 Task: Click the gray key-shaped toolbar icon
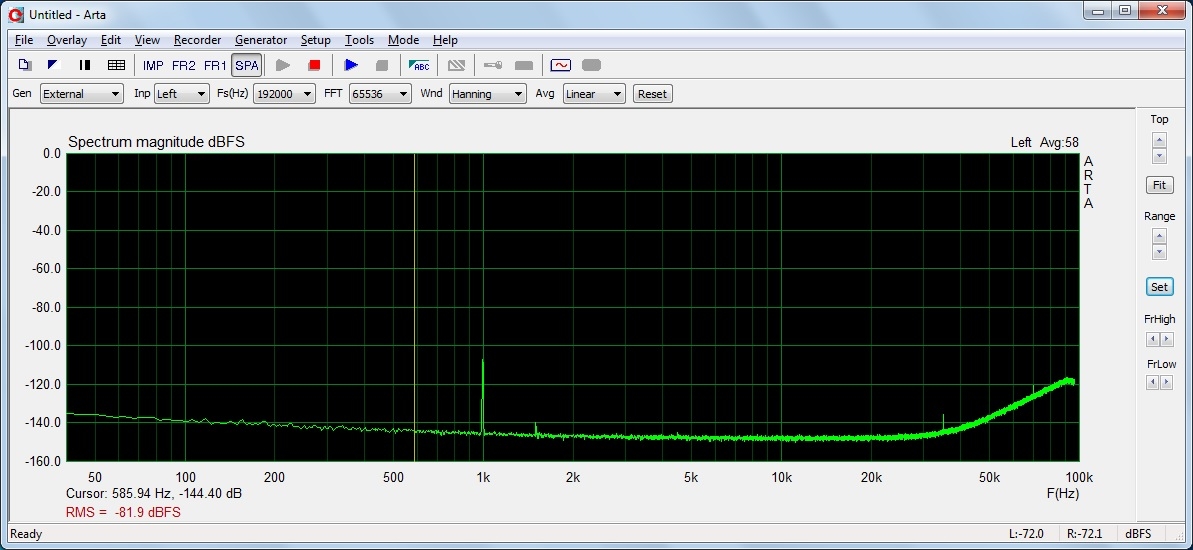tap(493, 65)
